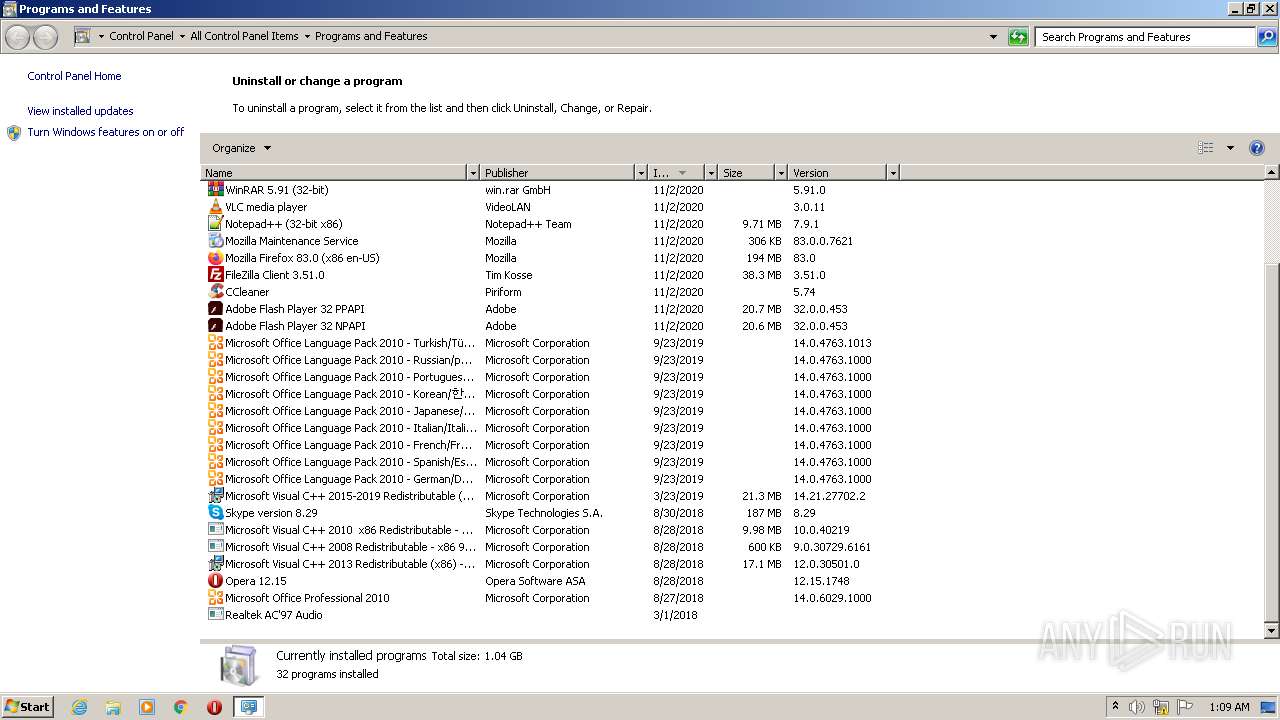The image size is (1280, 720).
Task: Select the Notepad++ icon in the list
Action: (215, 223)
